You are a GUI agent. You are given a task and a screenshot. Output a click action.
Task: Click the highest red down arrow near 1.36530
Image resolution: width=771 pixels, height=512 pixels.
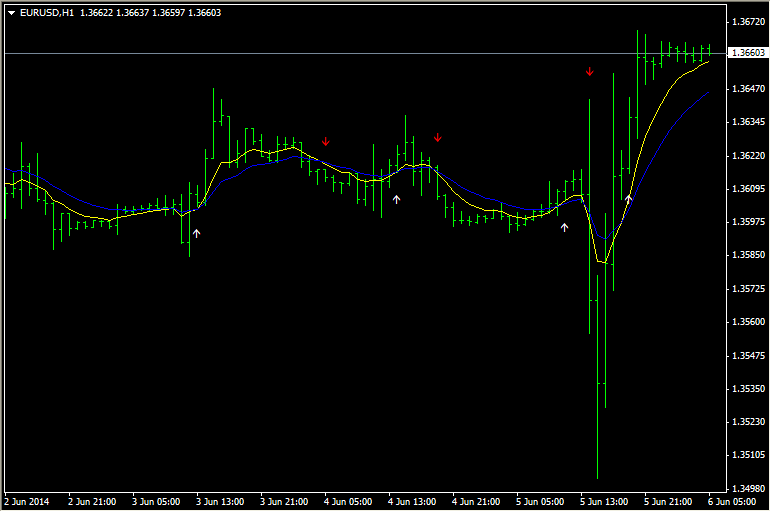click(590, 72)
